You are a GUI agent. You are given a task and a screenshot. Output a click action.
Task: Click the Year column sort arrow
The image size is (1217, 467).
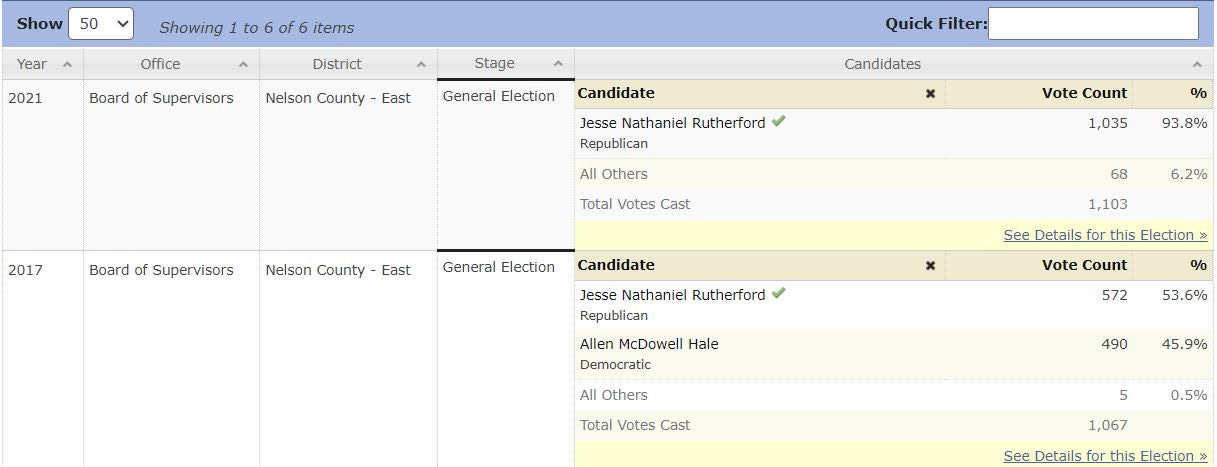(67, 64)
